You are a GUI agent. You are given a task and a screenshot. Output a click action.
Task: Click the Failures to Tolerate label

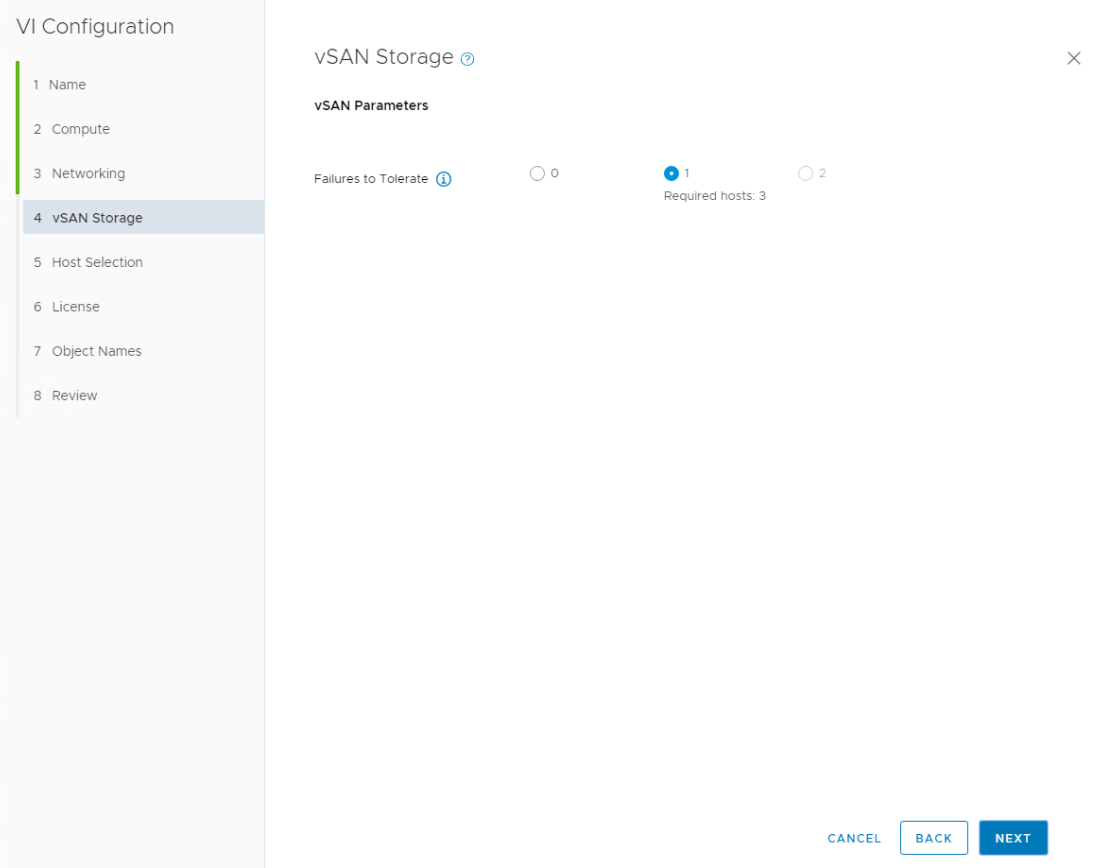point(371,179)
